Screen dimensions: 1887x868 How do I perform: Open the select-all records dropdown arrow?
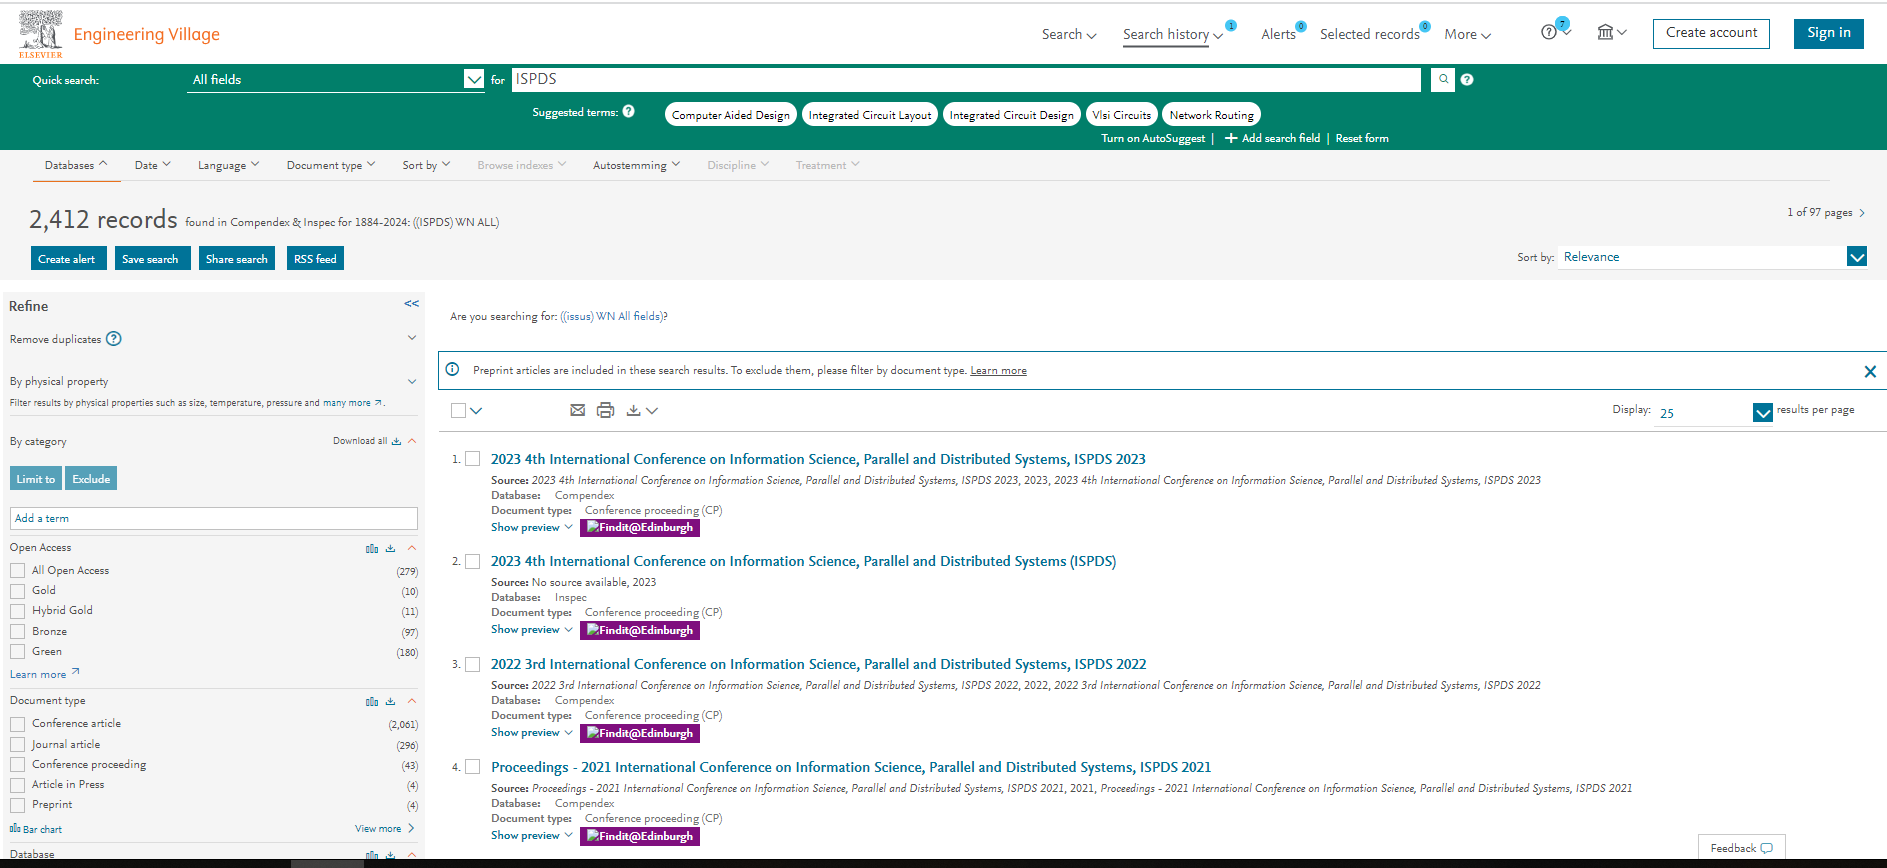pyautogui.click(x=476, y=411)
